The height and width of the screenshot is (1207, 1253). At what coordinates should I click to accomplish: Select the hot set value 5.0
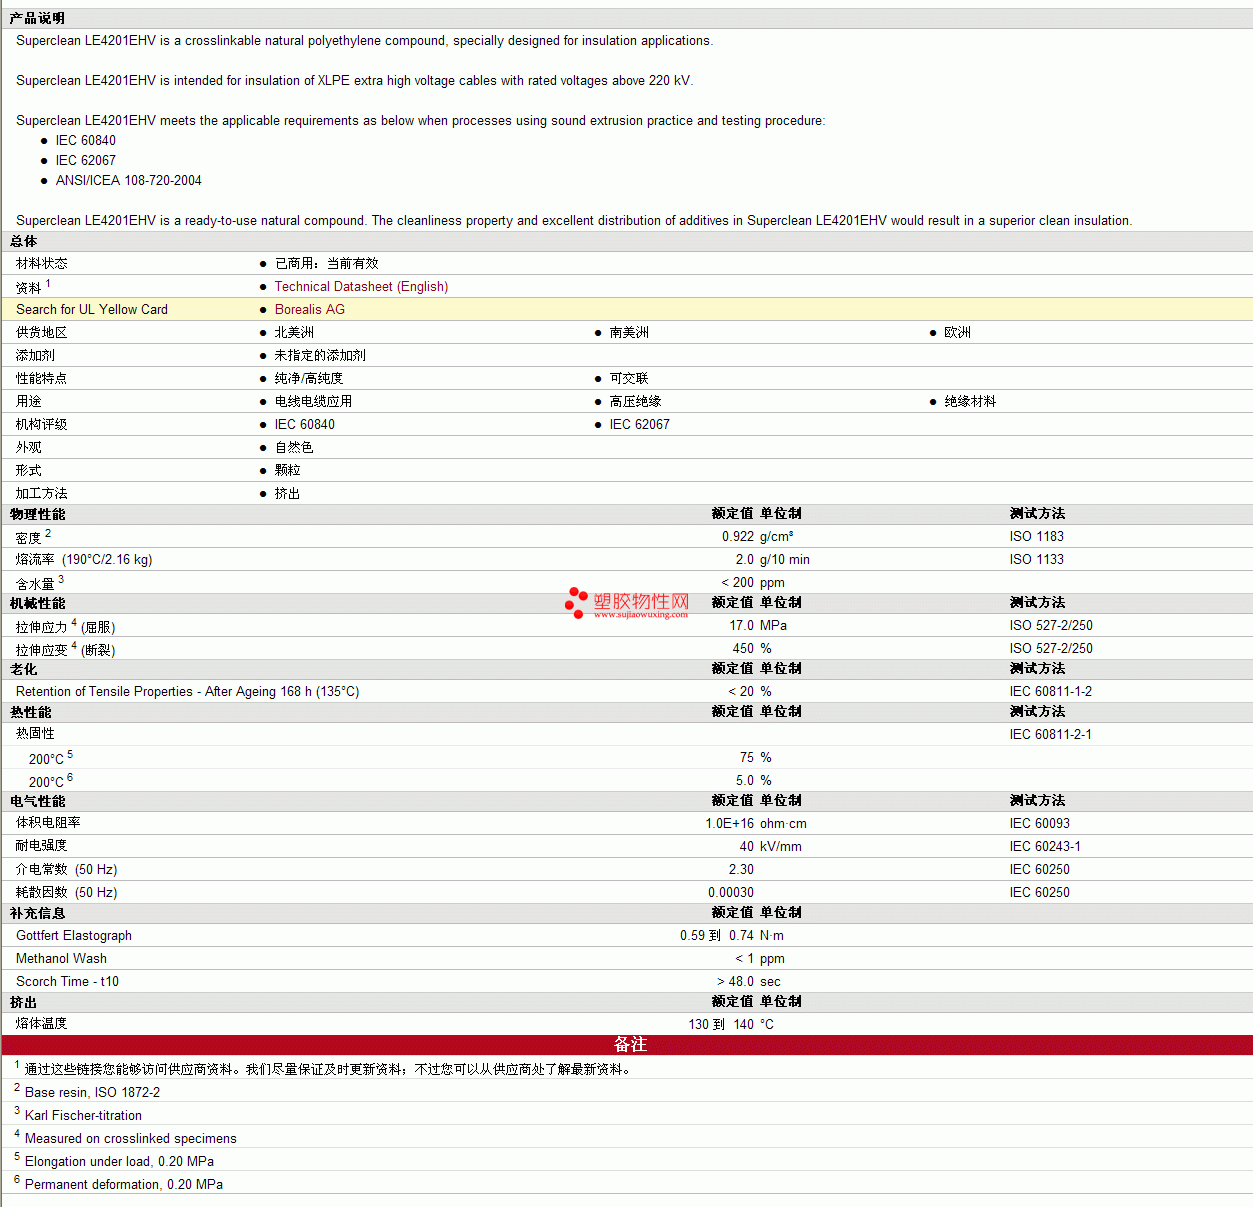[745, 780]
